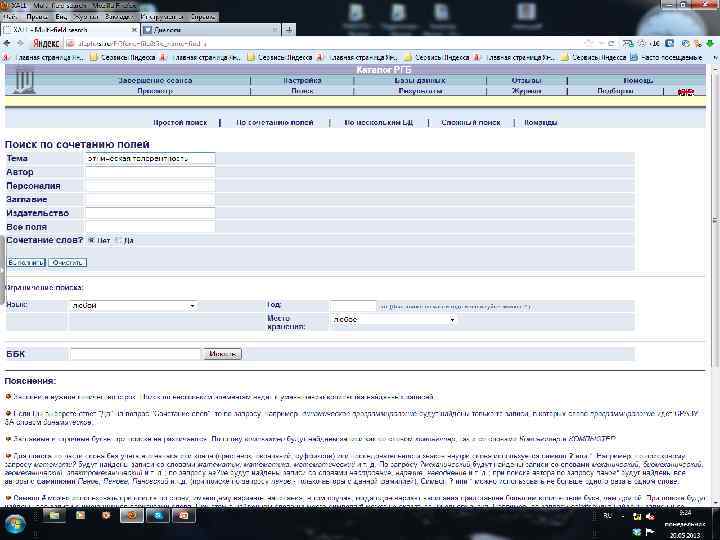This screenshot has height=540, width=720.
Task: Open the Справка menu
Action: point(203,17)
